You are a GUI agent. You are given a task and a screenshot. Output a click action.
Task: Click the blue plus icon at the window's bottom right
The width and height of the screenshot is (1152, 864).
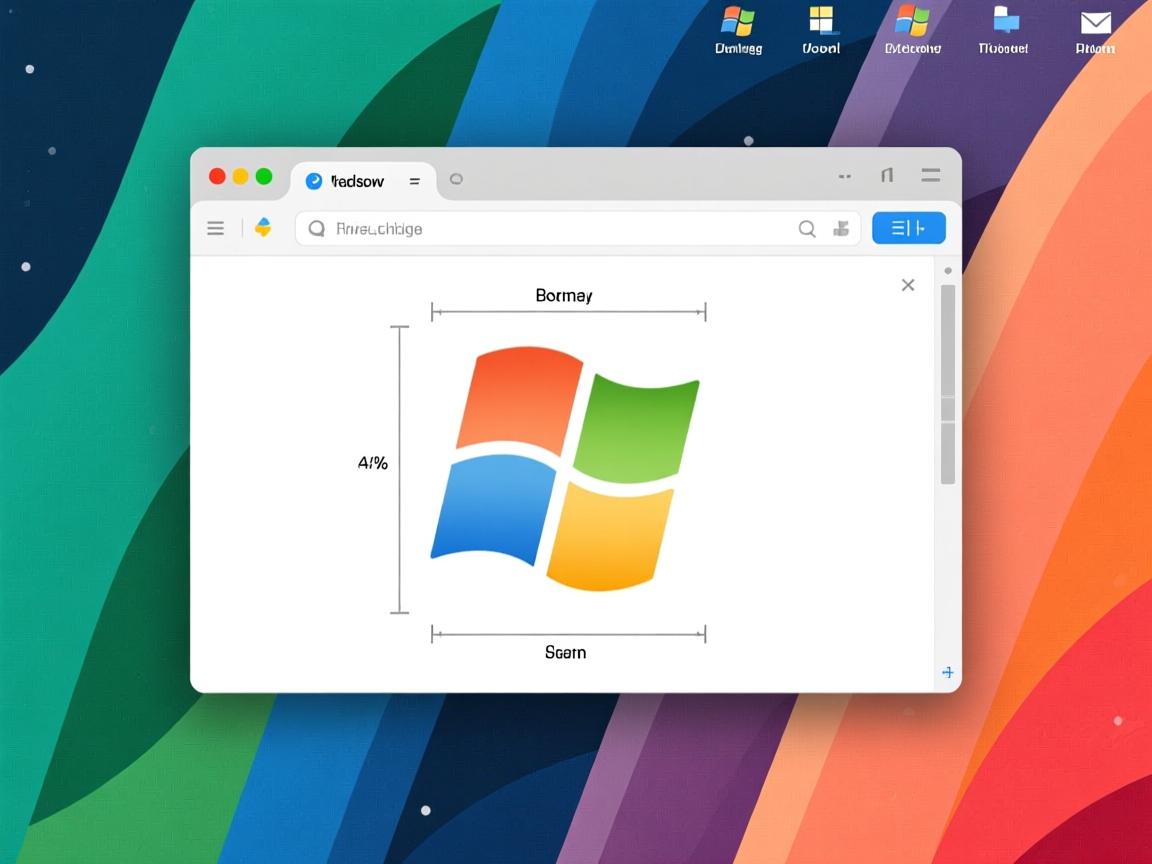click(x=947, y=673)
